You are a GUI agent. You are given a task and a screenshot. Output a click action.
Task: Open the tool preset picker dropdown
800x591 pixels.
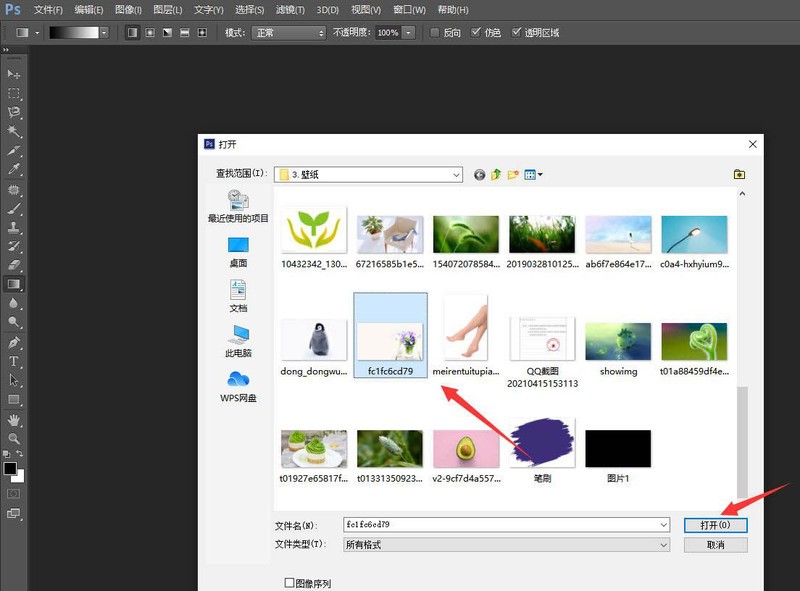(x=37, y=33)
